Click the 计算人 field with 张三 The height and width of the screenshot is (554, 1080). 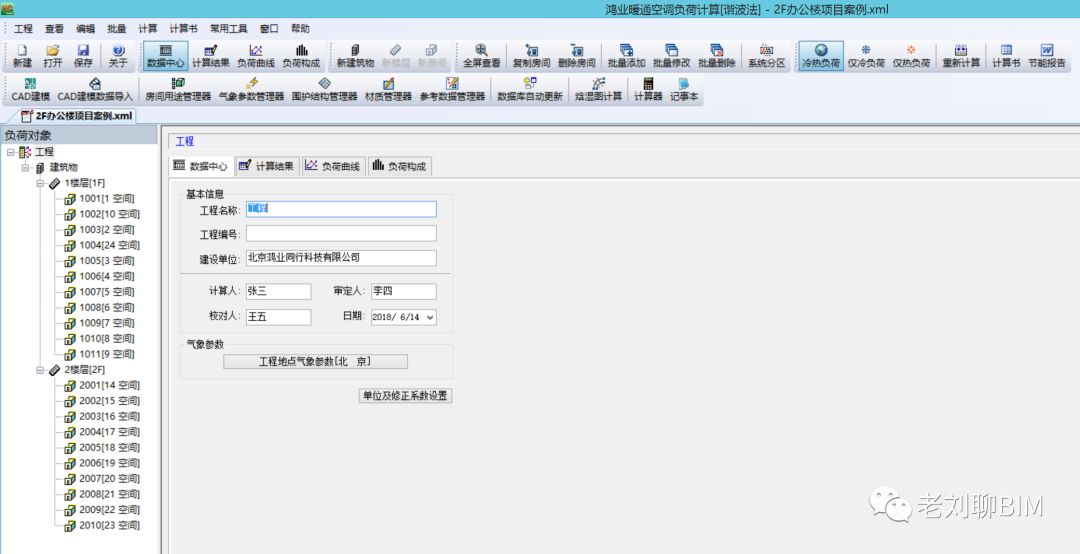[x=279, y=291]
